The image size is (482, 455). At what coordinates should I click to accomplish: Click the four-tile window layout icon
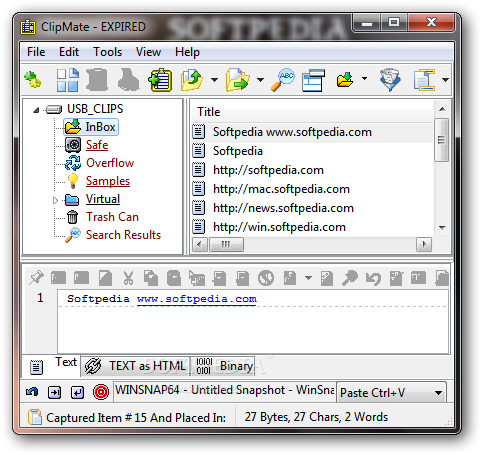tap(68, 80)
